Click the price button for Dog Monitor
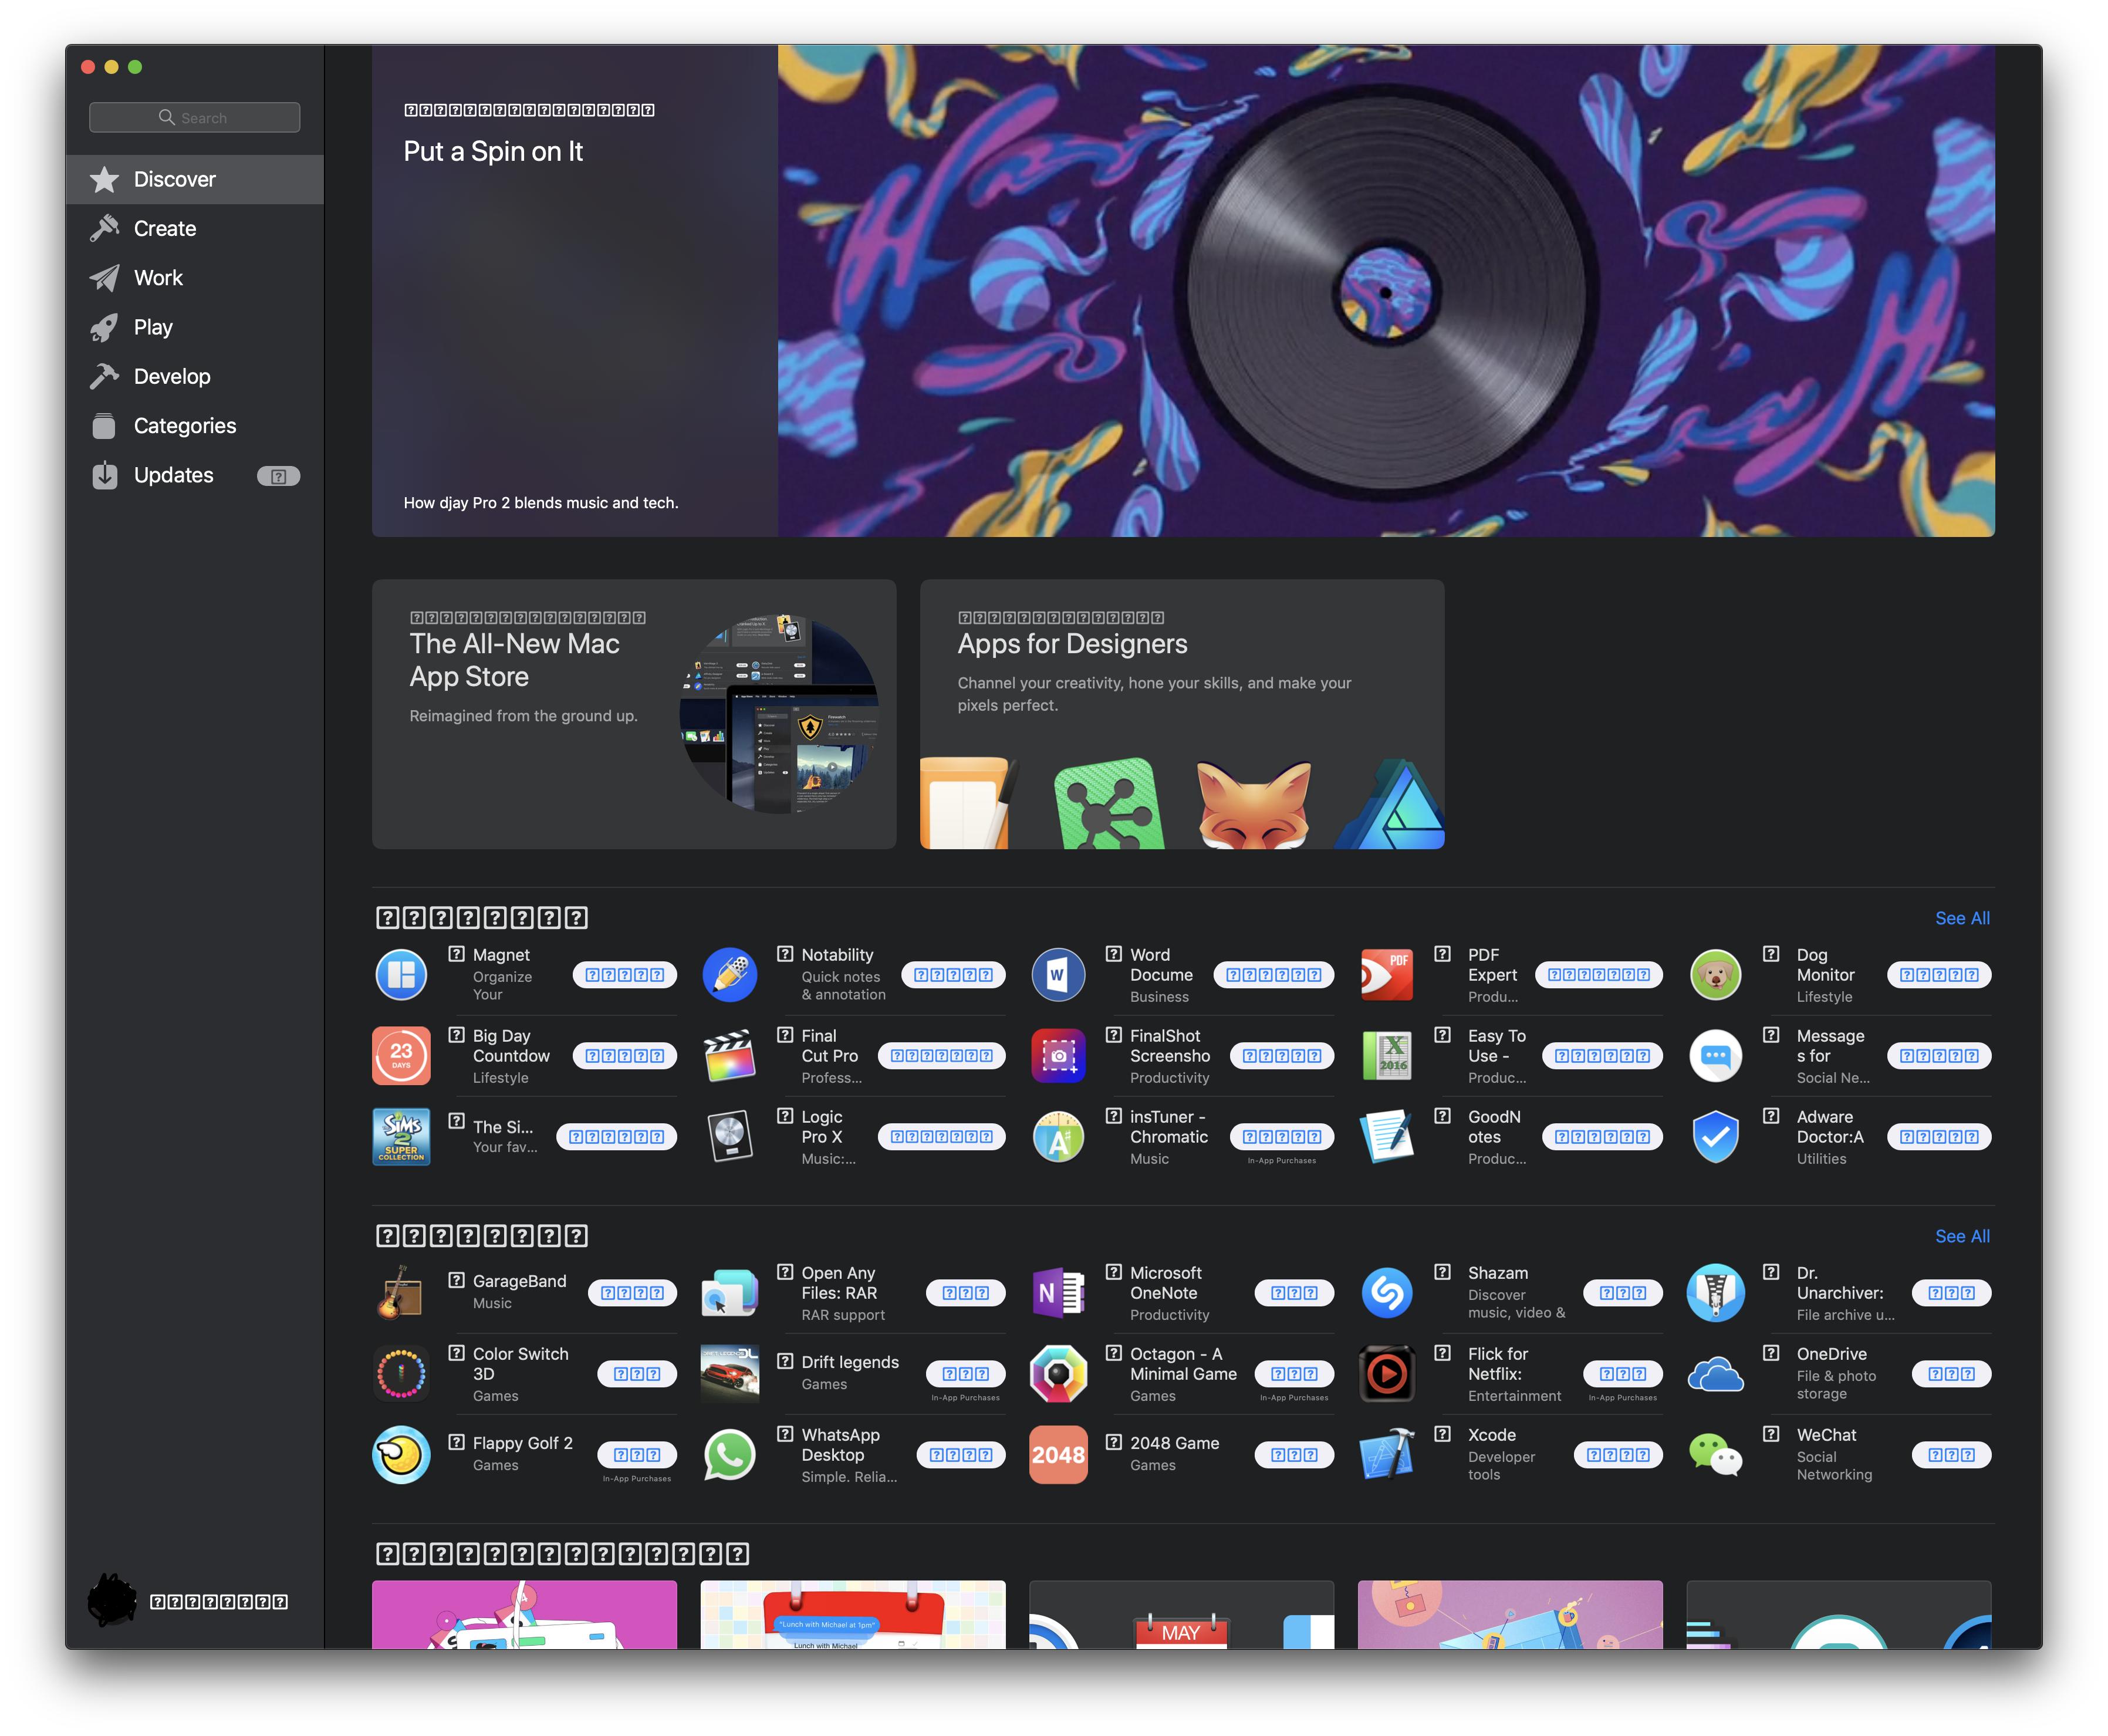This screenshot has width=2108, height=1736. point(1939,975)
